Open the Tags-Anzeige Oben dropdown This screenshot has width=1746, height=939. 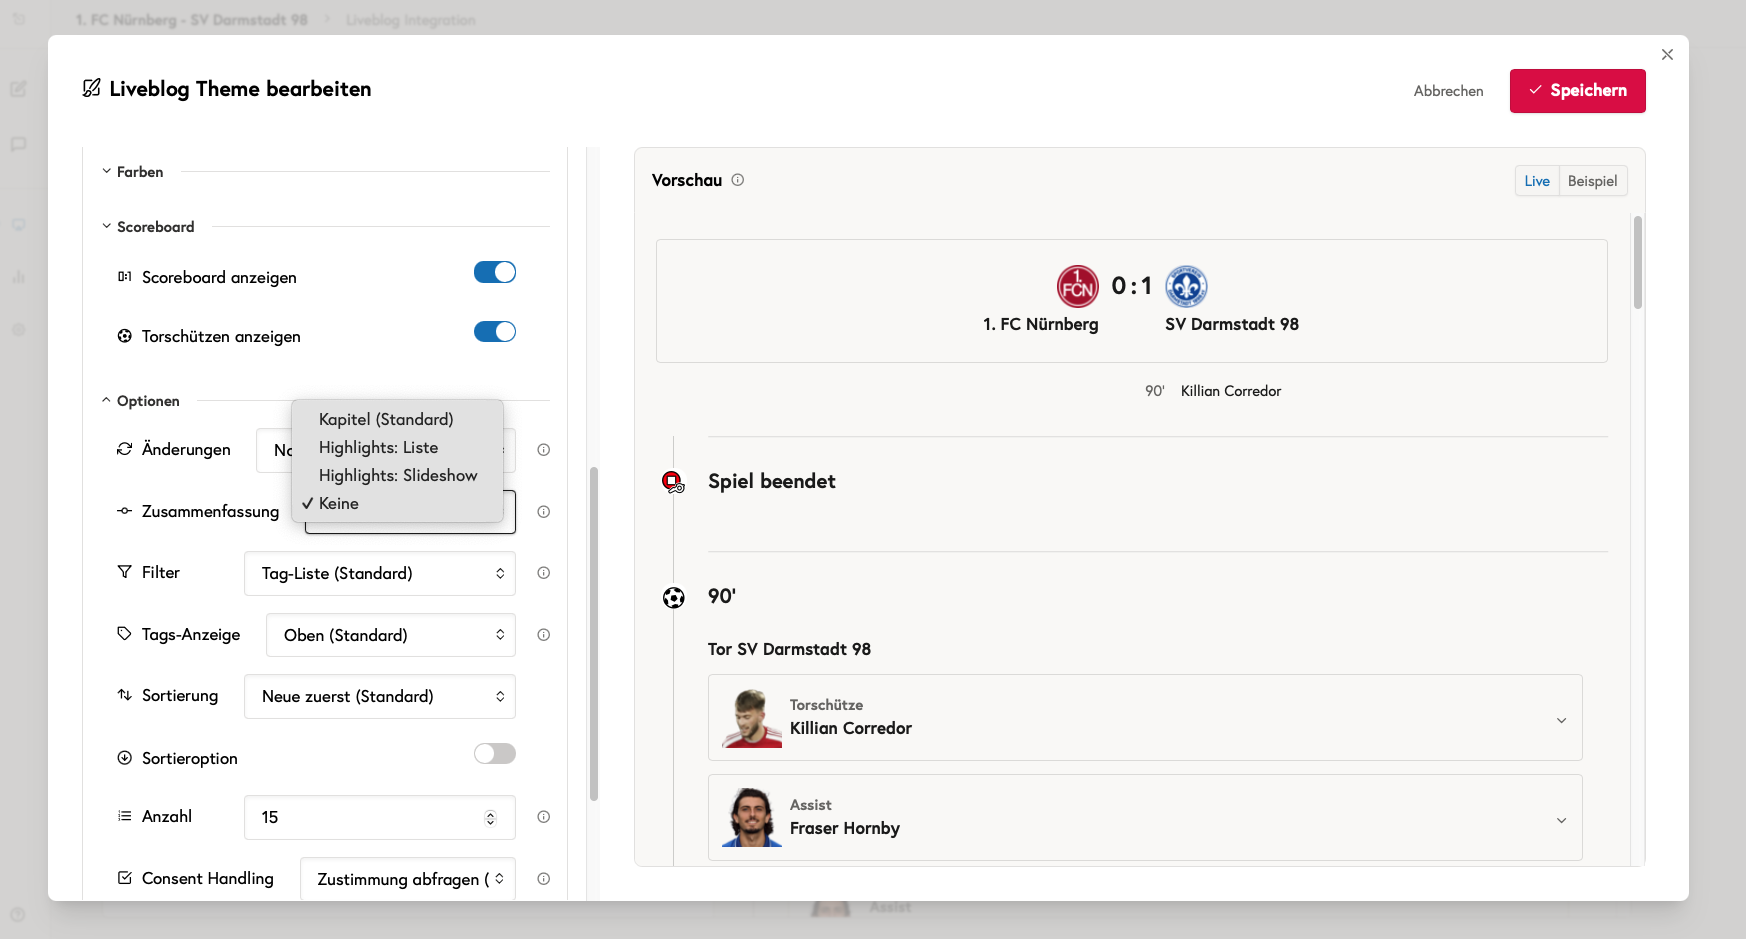tap(391, 635)
